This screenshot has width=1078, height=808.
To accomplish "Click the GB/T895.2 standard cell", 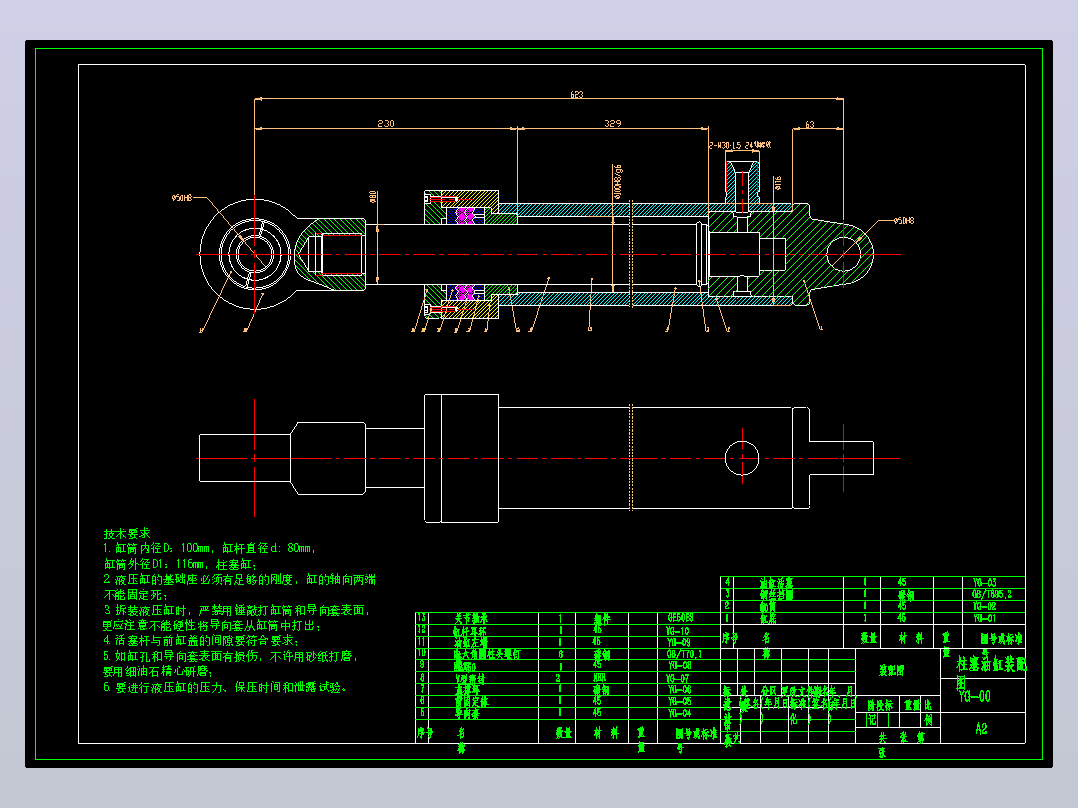I will (991, 594).
